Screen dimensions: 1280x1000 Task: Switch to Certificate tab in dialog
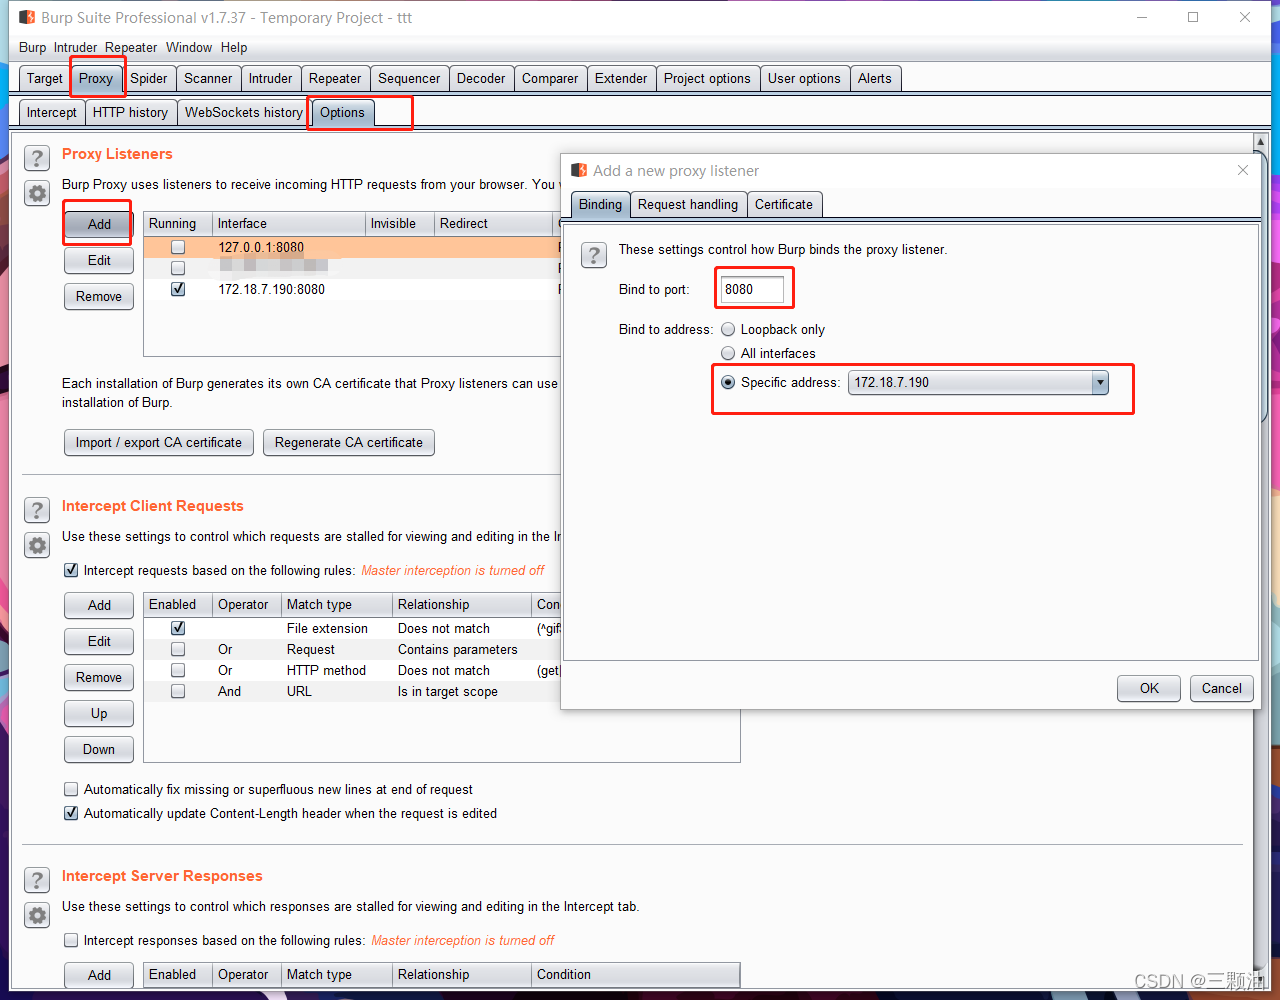[784, 204]
